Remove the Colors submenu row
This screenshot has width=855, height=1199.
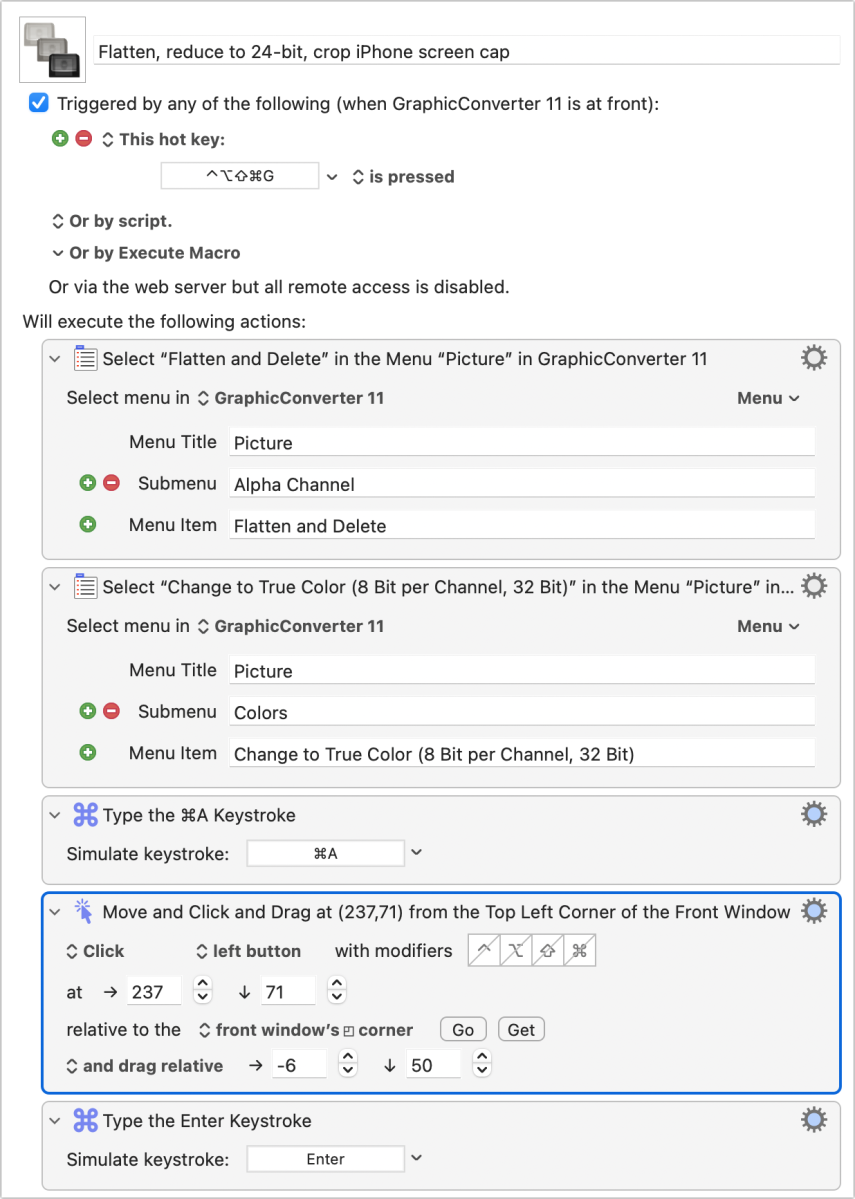[112, 711]
